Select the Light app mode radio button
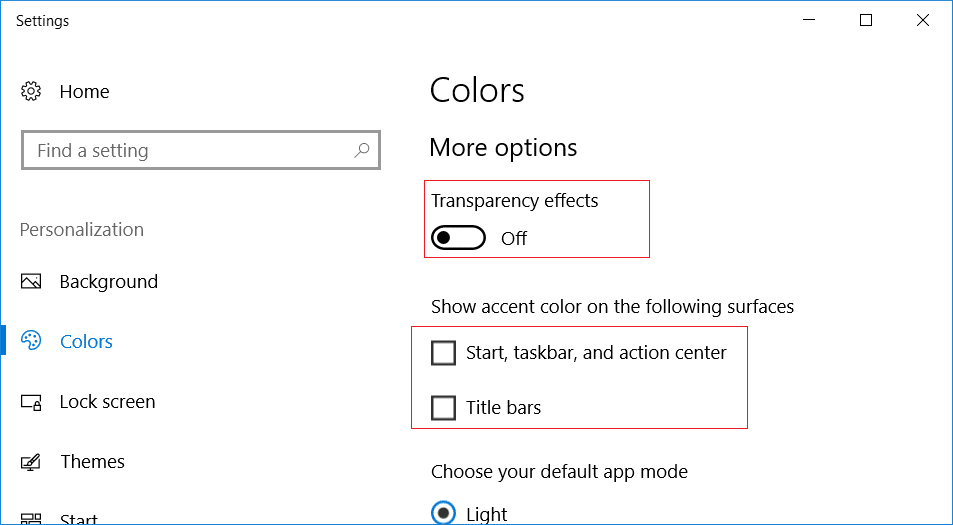The height and width of the screenshot is (525, 953). point(443,513)
